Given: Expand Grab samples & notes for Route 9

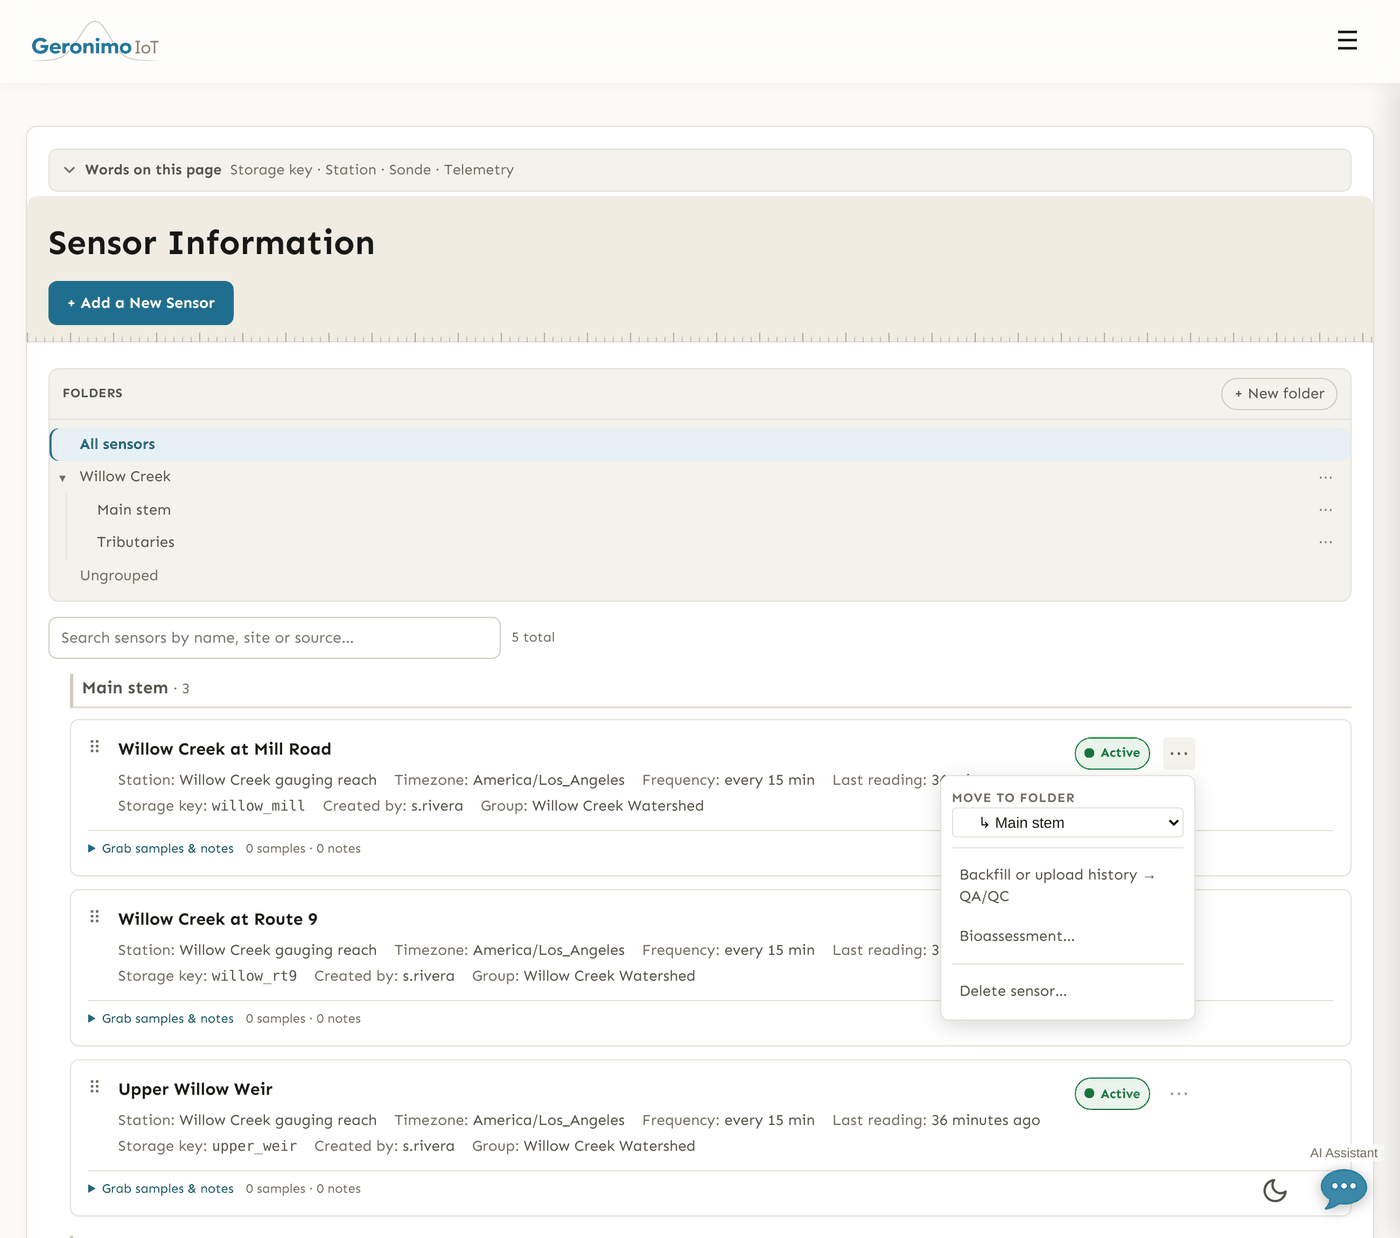Looking at the screenshot, I should [x=160, y=1018].
